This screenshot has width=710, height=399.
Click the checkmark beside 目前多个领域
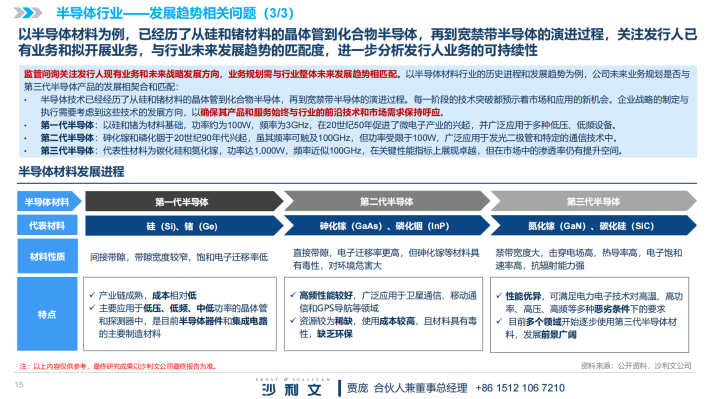pyautogui.click(x=499, y=322)
